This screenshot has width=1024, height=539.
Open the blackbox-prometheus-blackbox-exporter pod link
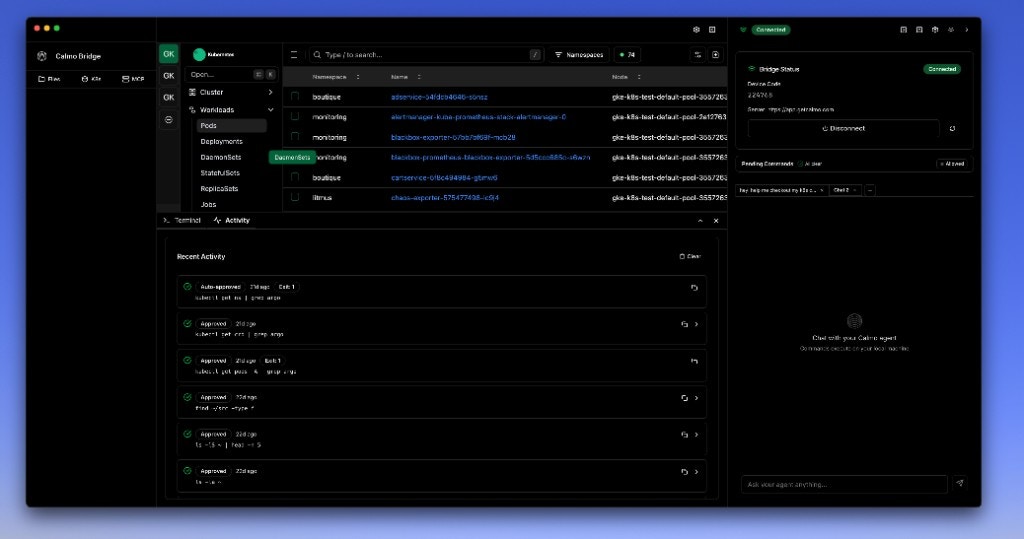pos(490,157)
